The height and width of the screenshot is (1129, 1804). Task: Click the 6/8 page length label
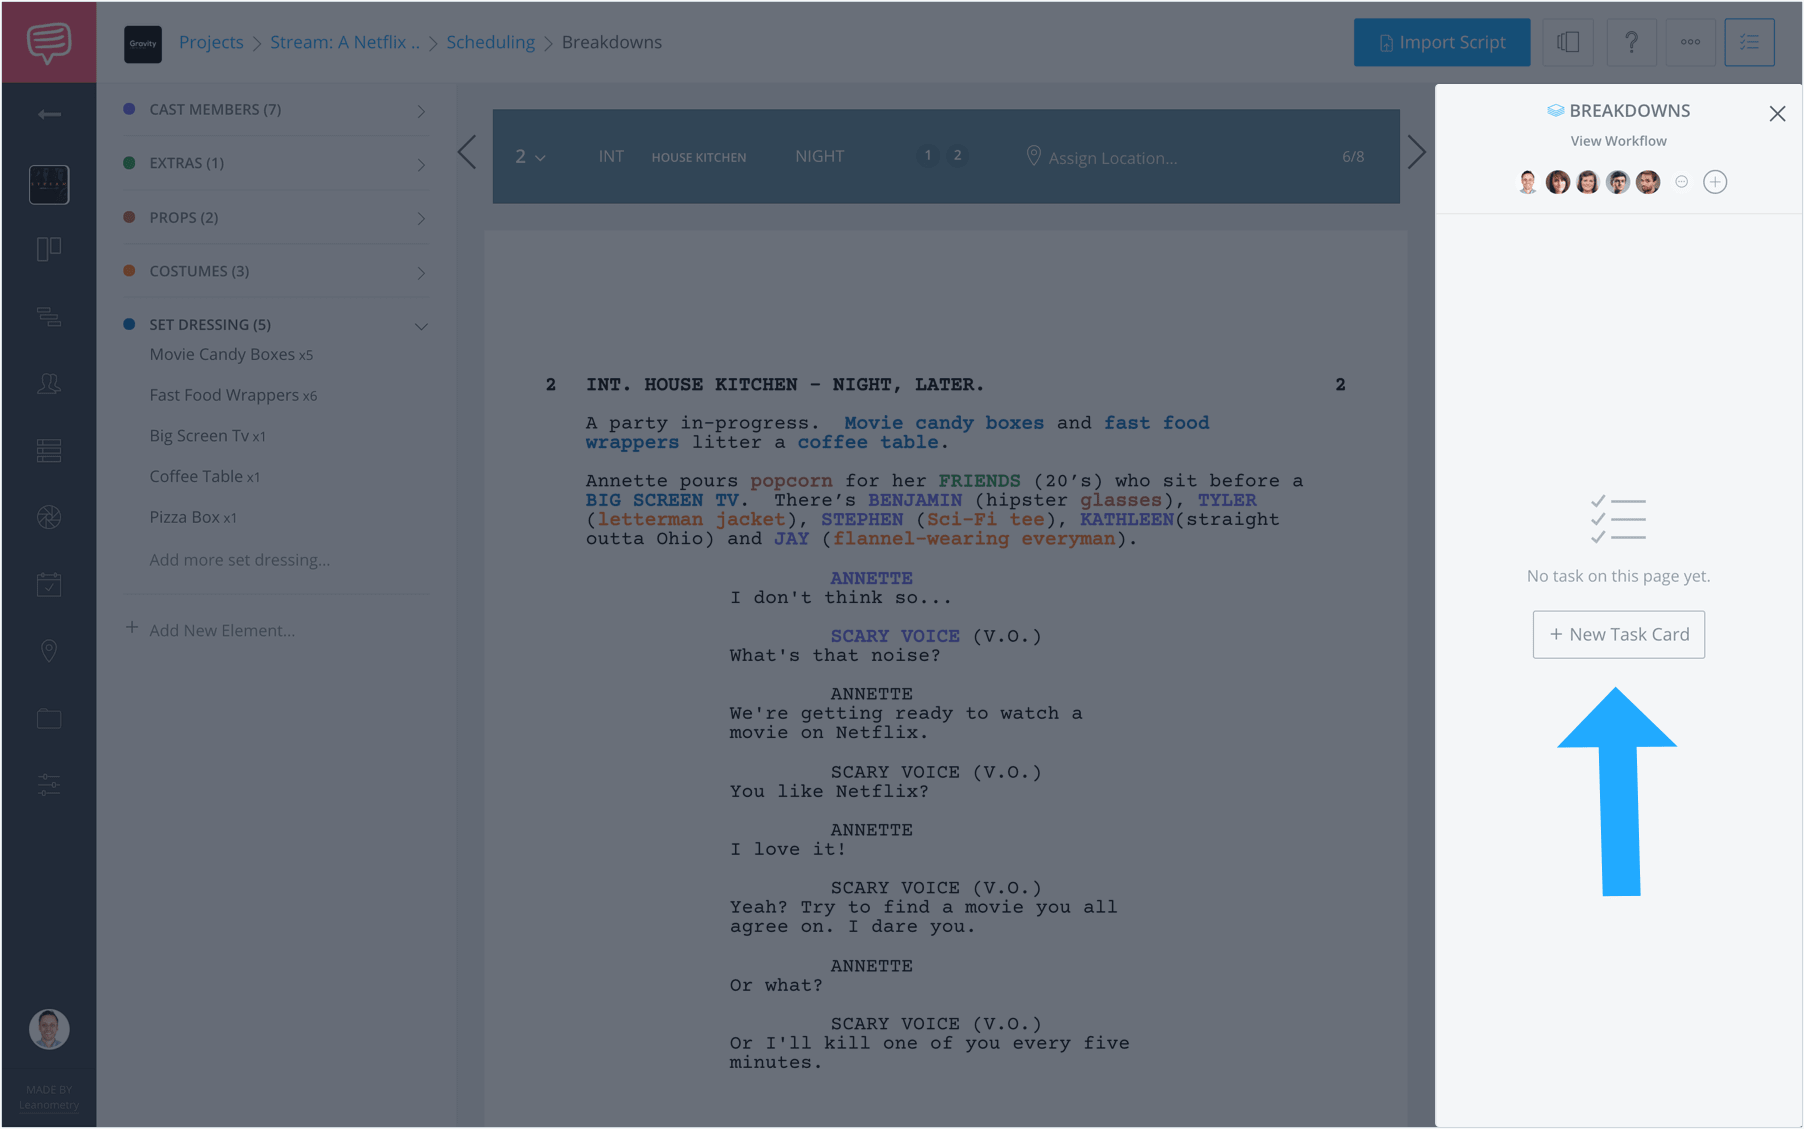click(1353, 157)
